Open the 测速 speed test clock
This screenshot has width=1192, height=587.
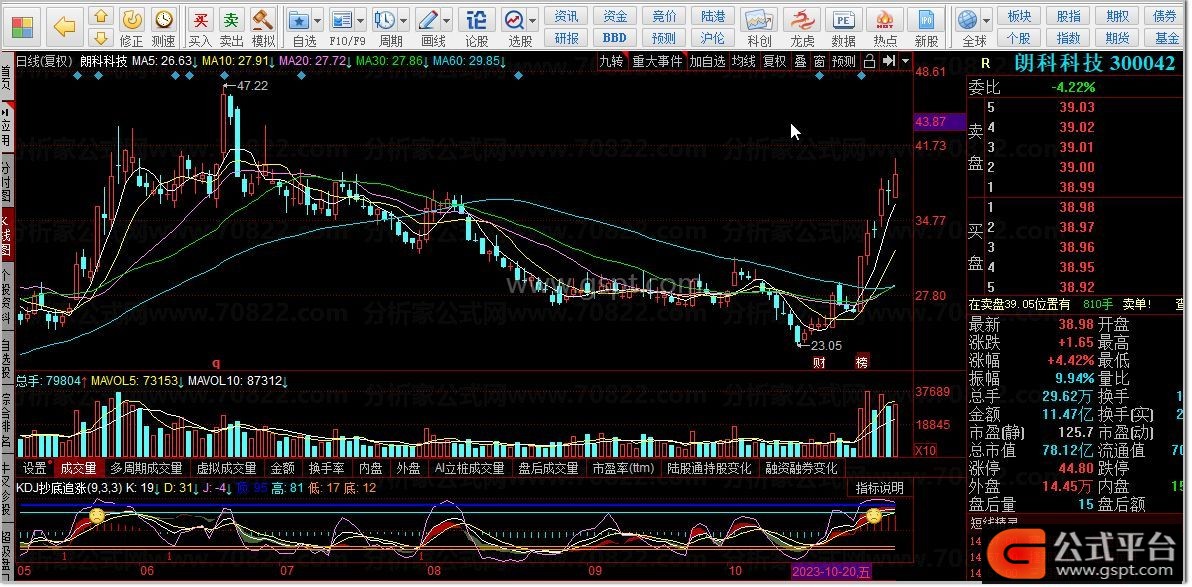pos(163,27)
